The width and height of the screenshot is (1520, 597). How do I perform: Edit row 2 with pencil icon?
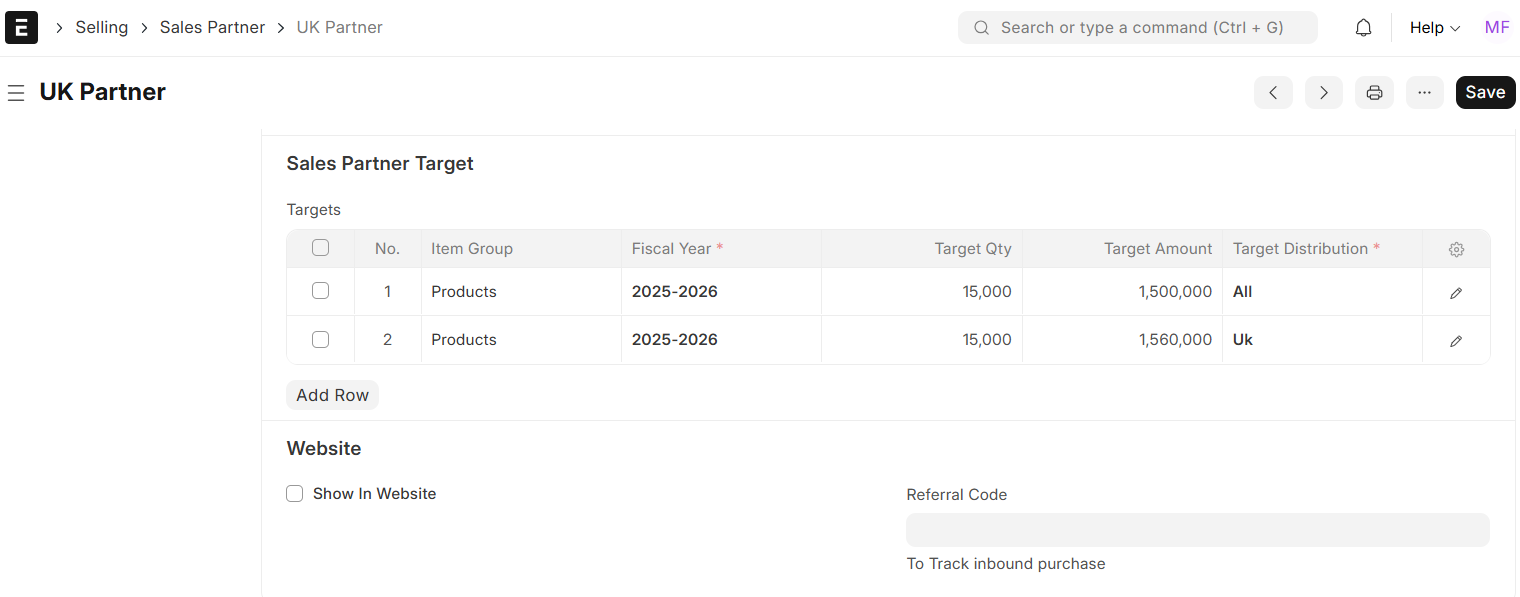[1456, 340]
